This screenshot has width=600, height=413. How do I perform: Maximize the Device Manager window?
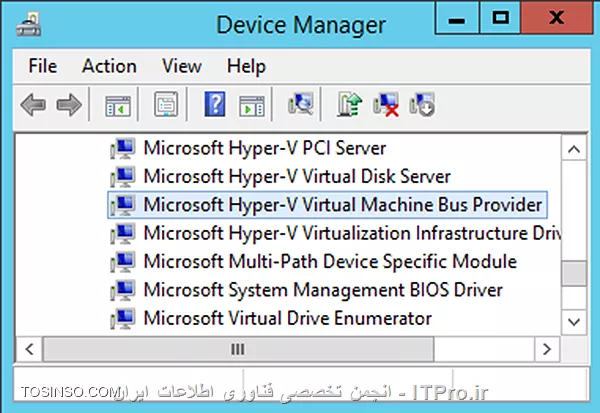click(500, 18)
